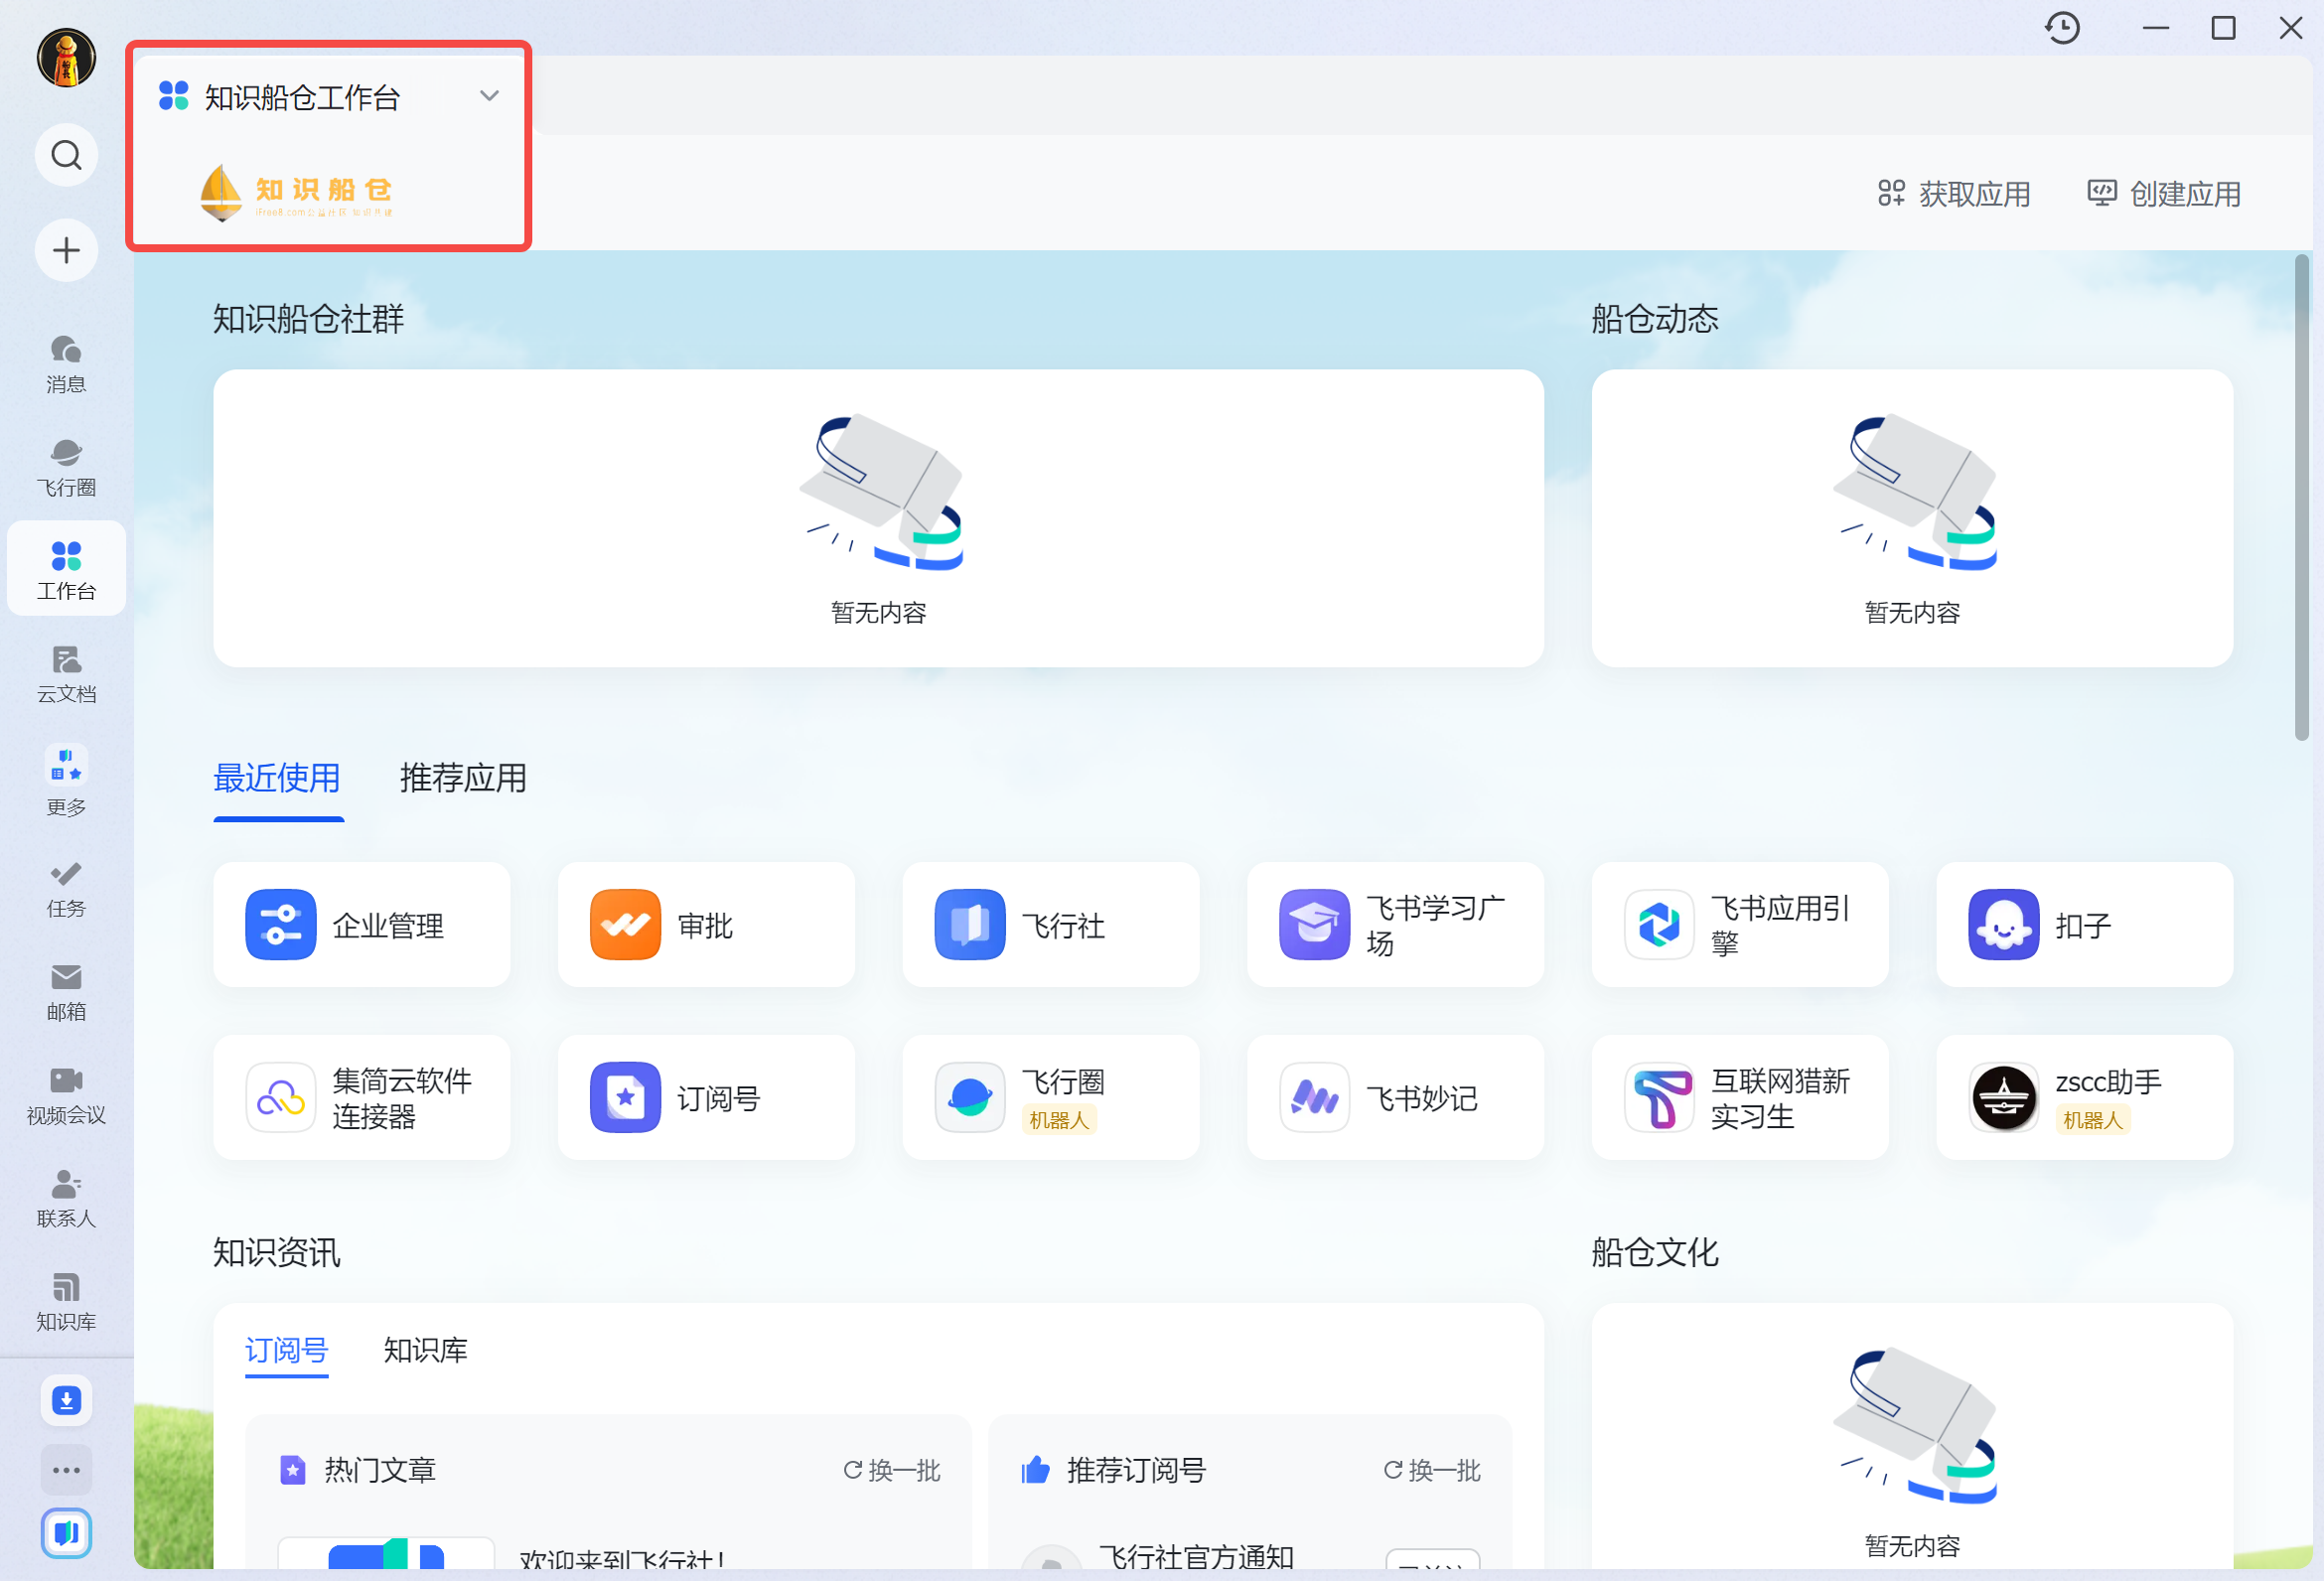Viewport: 2324px width, 1581px height.
Task: Click the 知识船仓 logo banner
Action: coord(297,192)
